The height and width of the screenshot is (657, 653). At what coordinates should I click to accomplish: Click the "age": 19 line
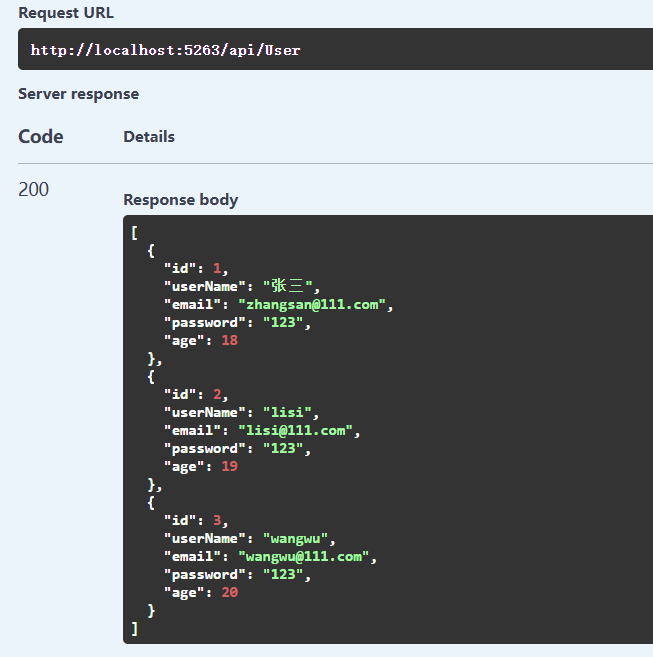[x=201, y=466]
